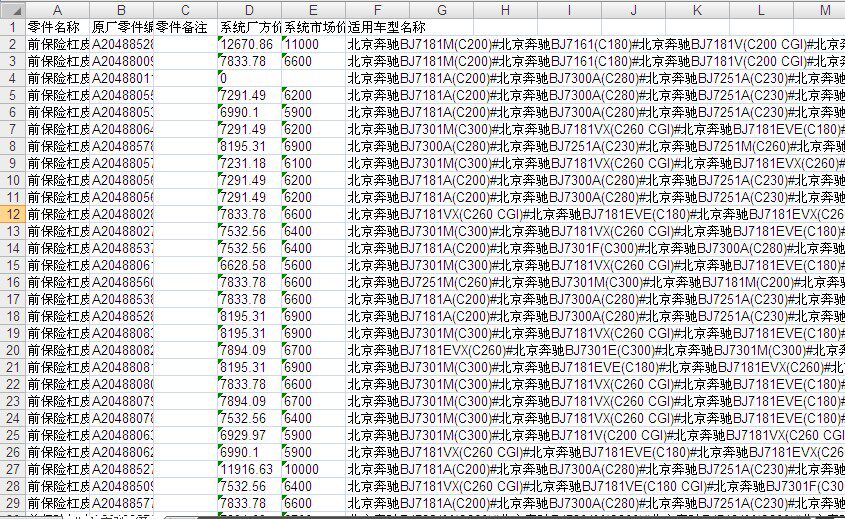
Task: Select 7833.78 cell in row 3
Action: pyautogui.click(x=250, y=61)
